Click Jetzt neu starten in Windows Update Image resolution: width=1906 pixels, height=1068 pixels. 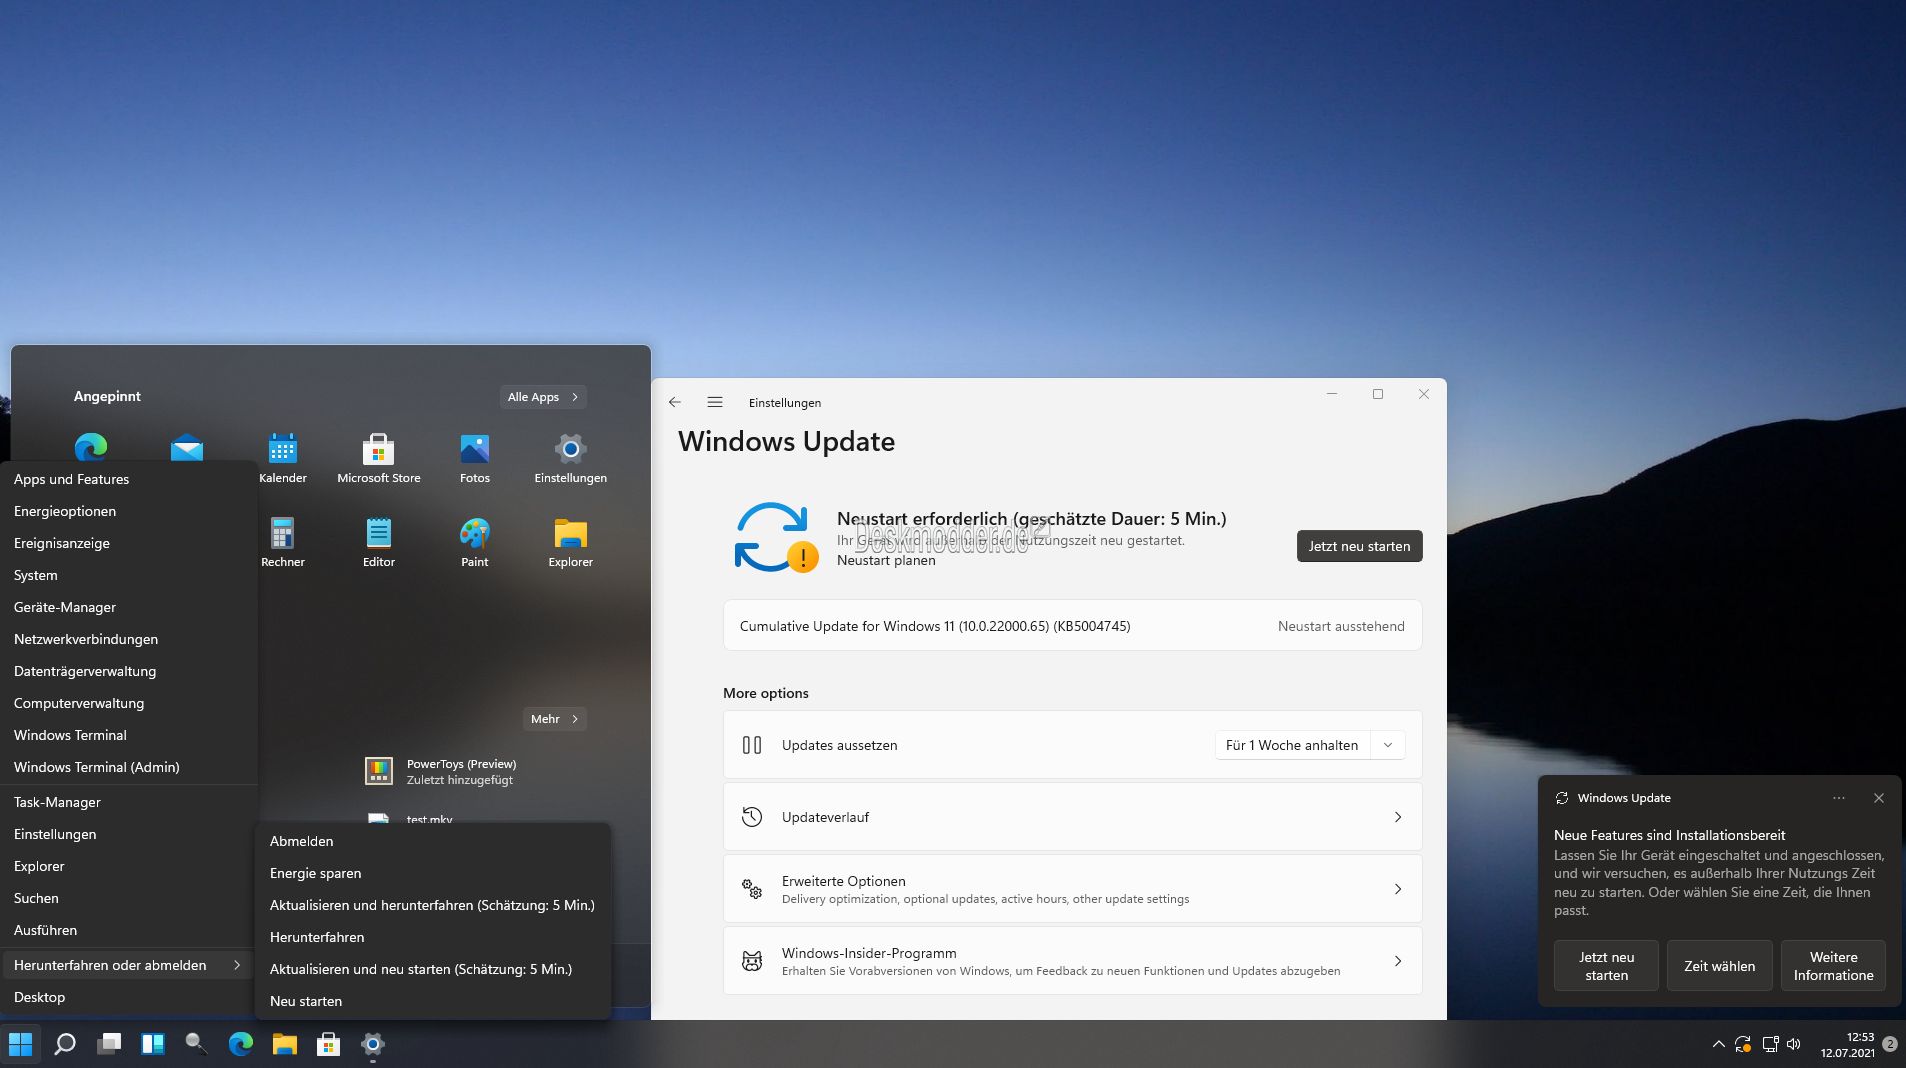pyautogui.click(x=1359, y=546)
